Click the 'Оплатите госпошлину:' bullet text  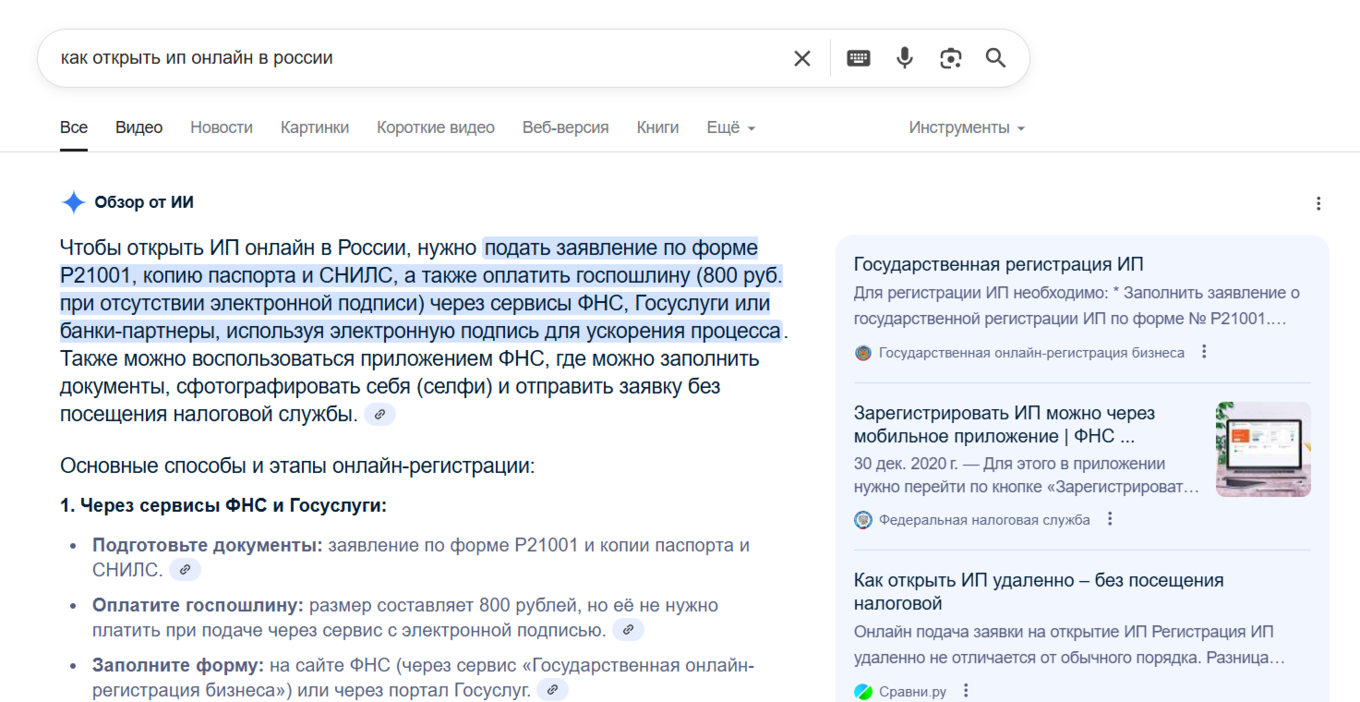198,606
